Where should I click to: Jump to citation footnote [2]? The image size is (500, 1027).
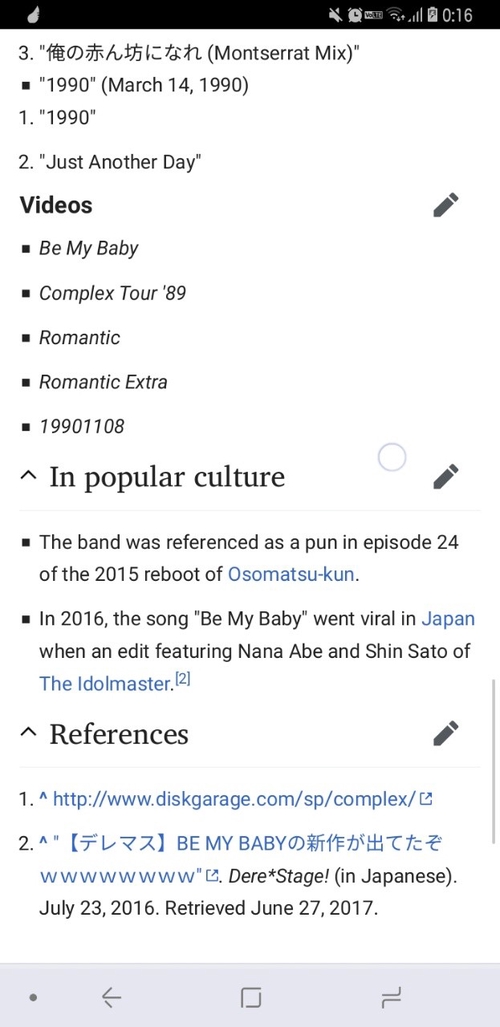(x=182, y=679)
